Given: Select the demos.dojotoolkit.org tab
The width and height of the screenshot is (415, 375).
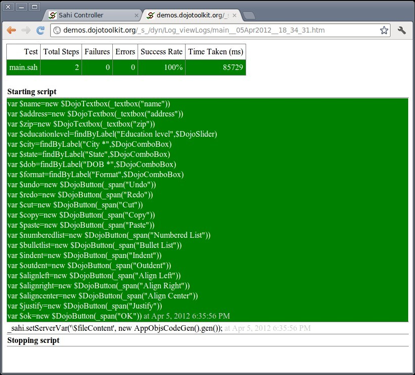Looking at the screenshot, I should (x=191, y=15).
